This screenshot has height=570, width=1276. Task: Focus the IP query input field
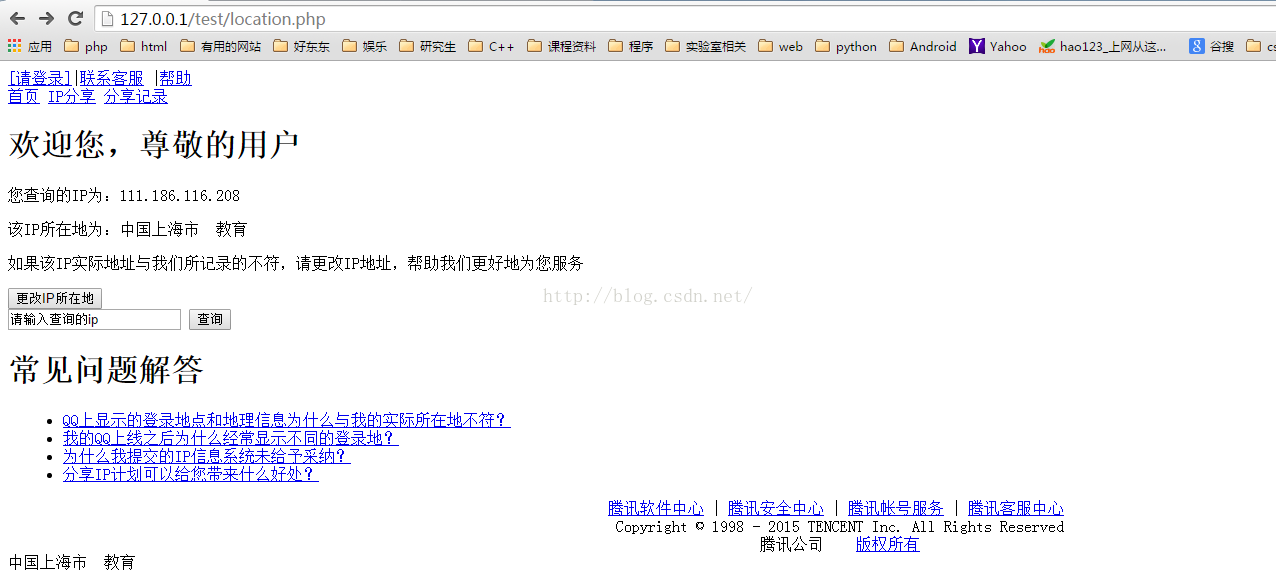pyautogui.click(x=94, y=319)
